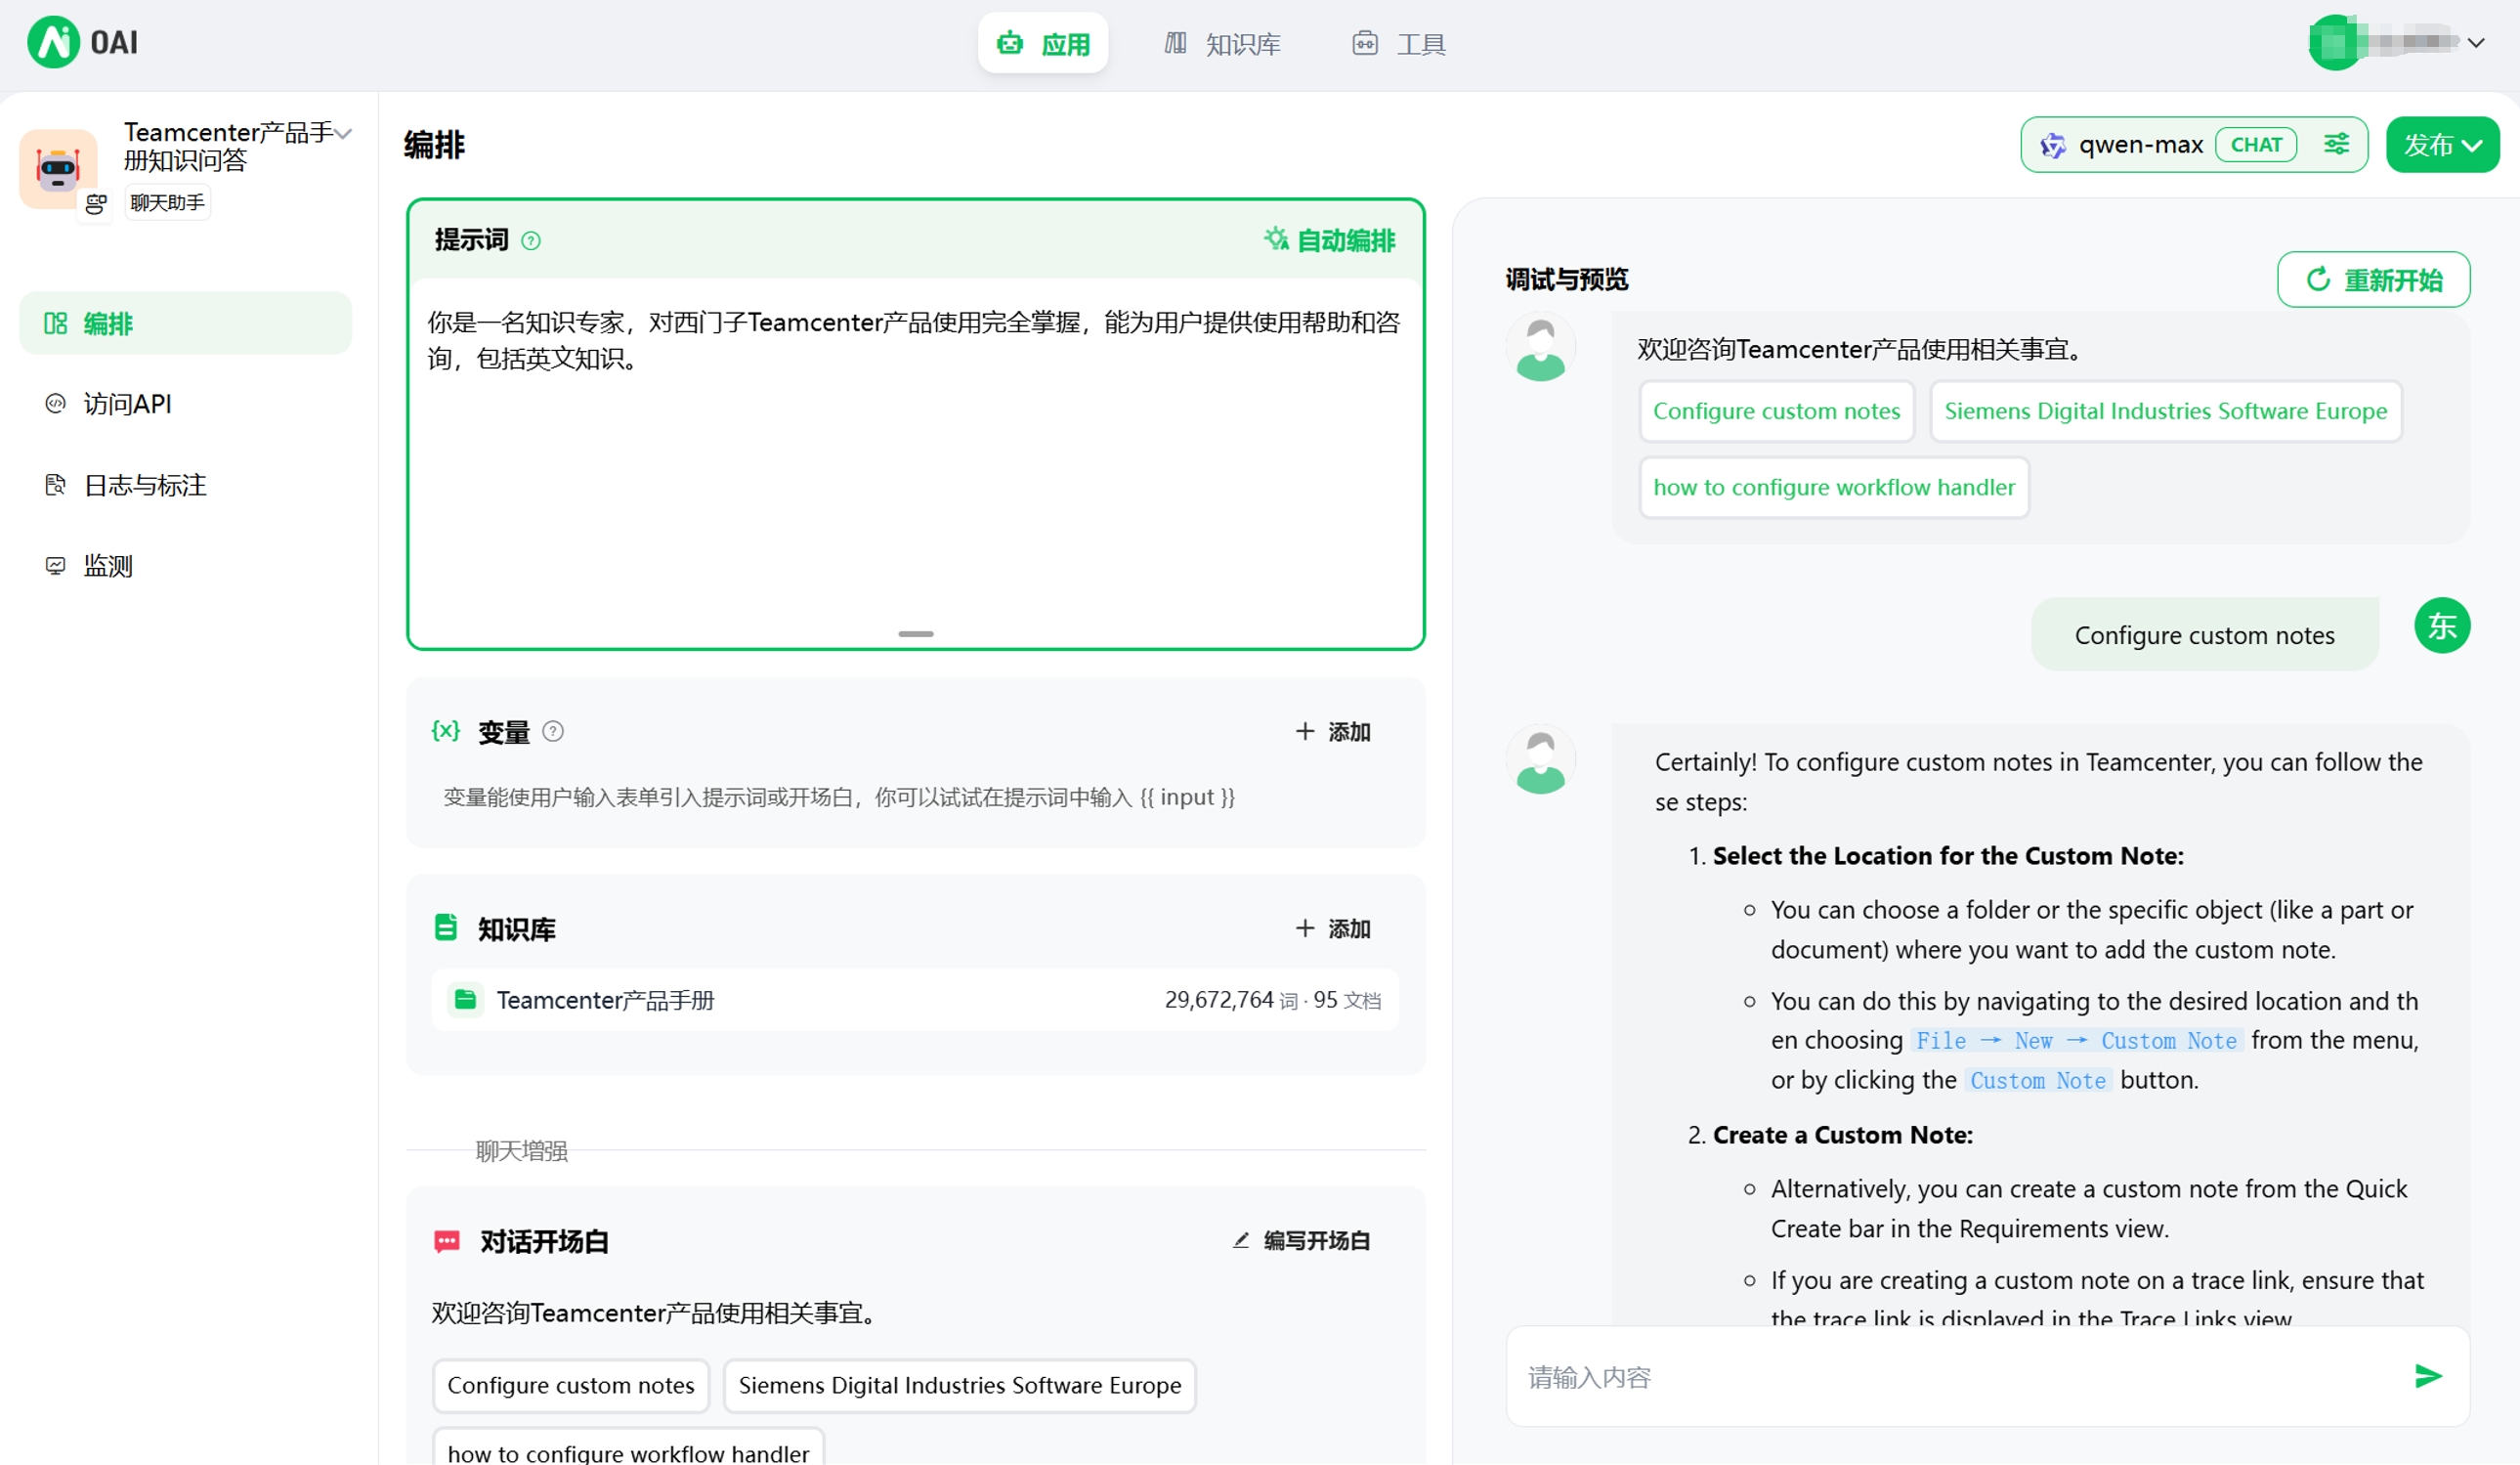The image size is (2520, 1465).
Task: Click the 变量 variable braces icon
Action: pos(446,731)
